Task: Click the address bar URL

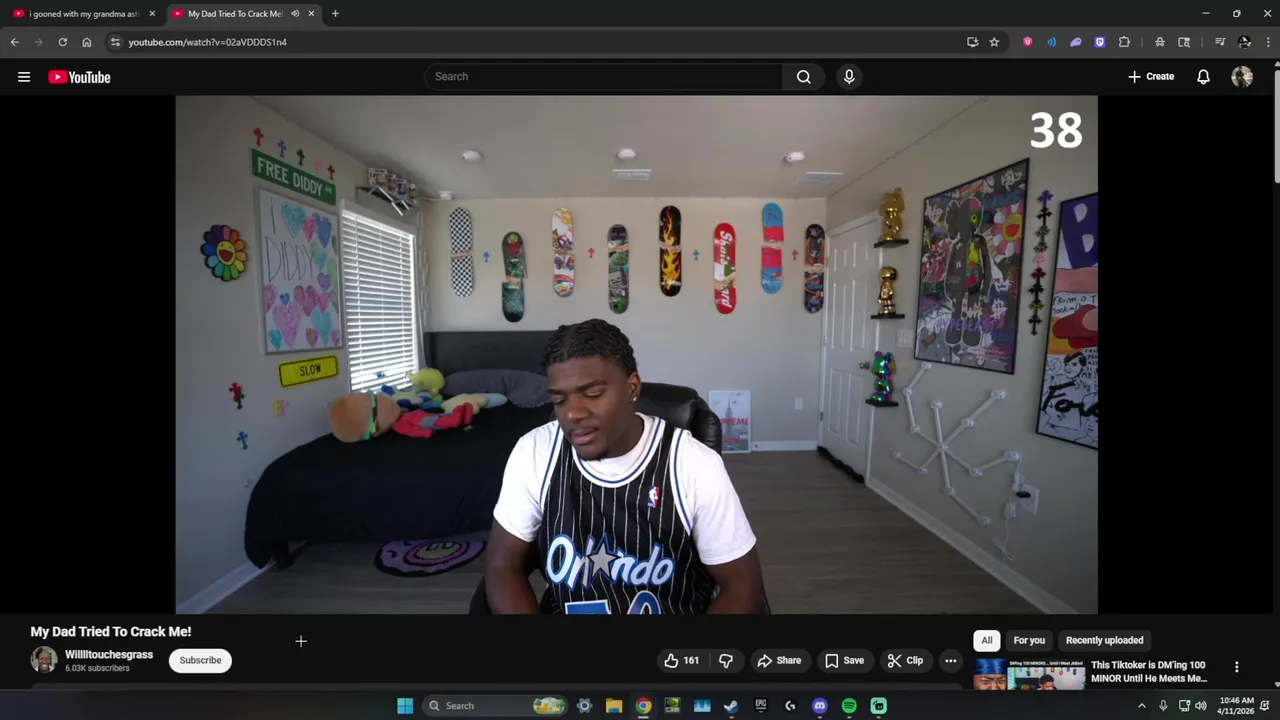Action: click(207, 42)
